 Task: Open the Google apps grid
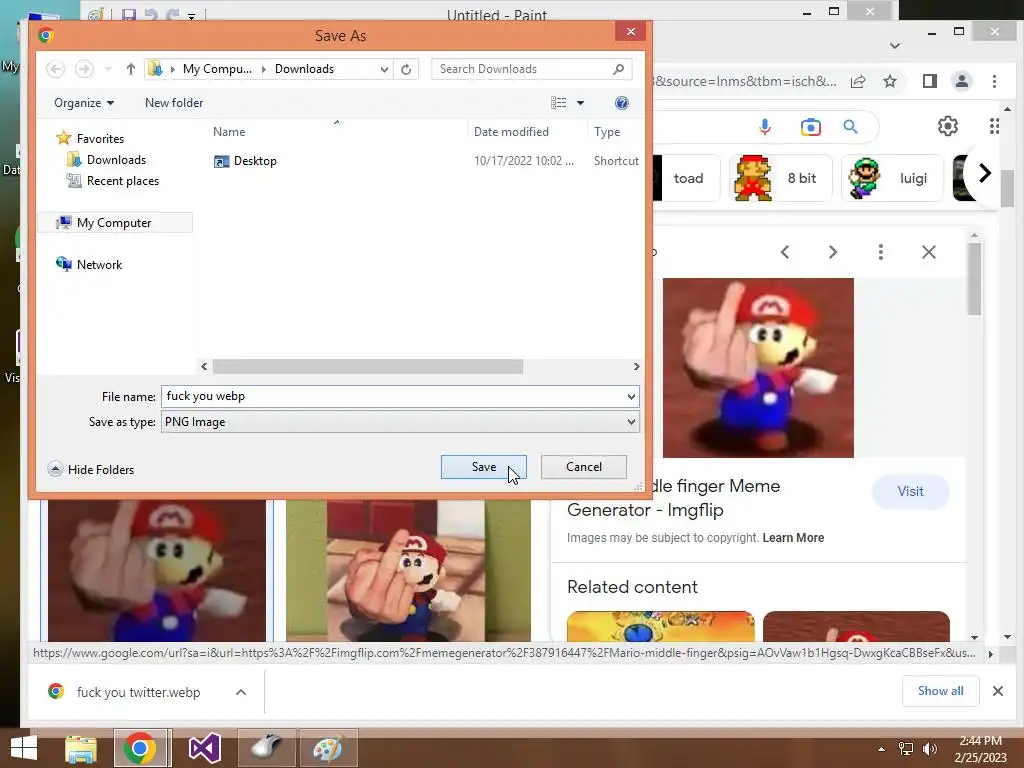tap(994, 126)
